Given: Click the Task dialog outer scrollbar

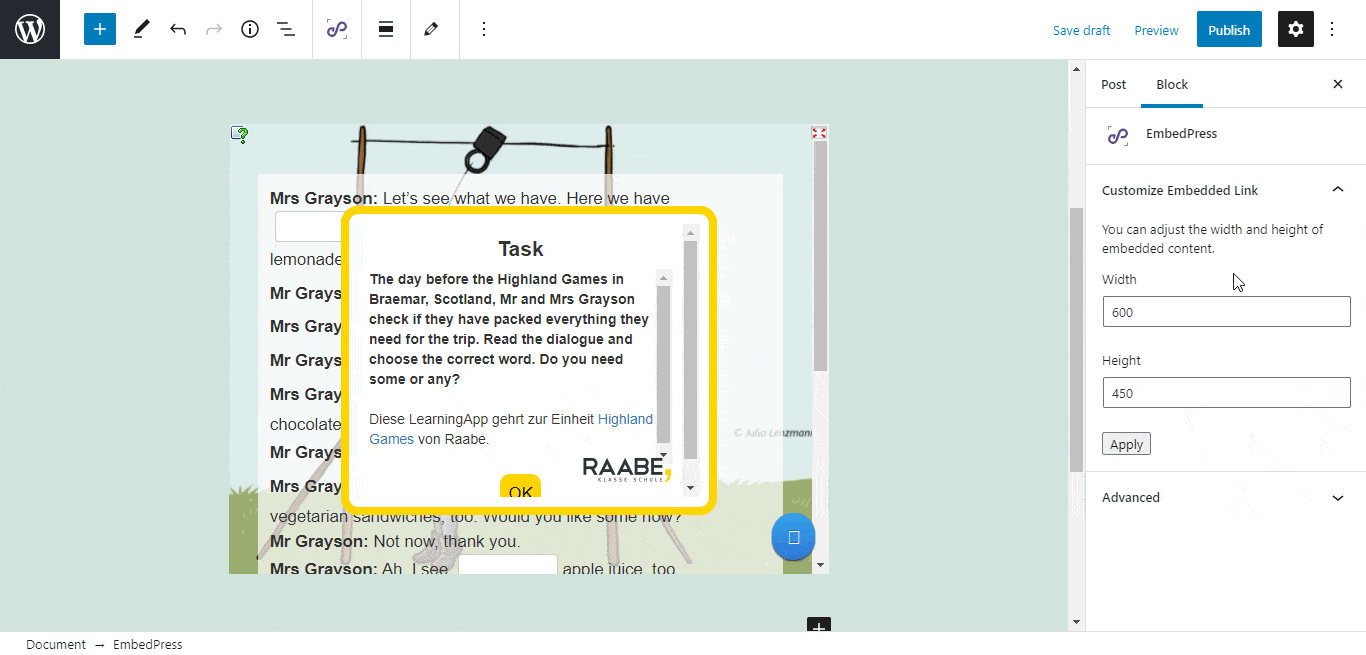Looking at the screenshot, I should (690, 349).
